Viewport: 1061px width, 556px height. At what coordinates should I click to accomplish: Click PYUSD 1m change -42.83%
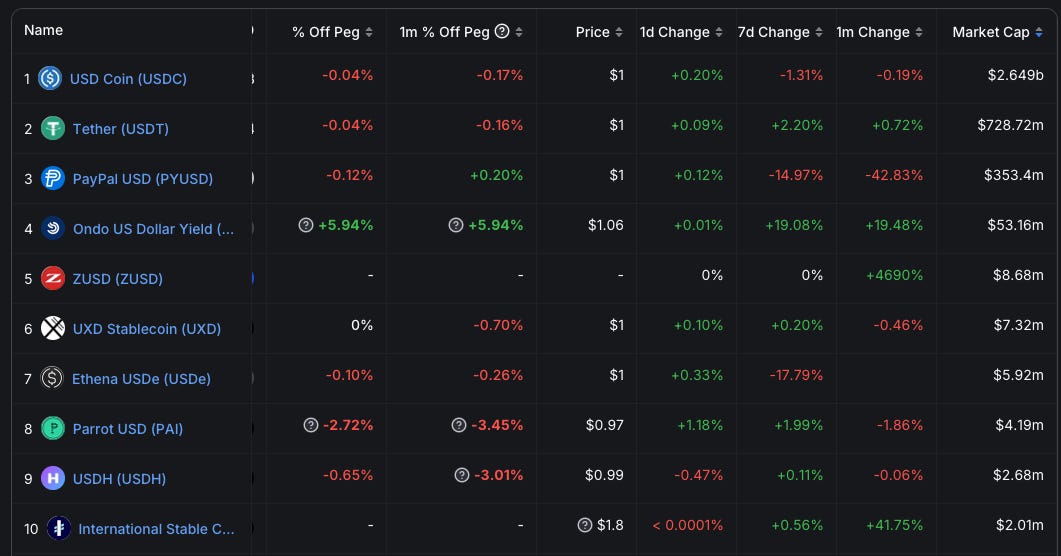(x=894, y=175)
